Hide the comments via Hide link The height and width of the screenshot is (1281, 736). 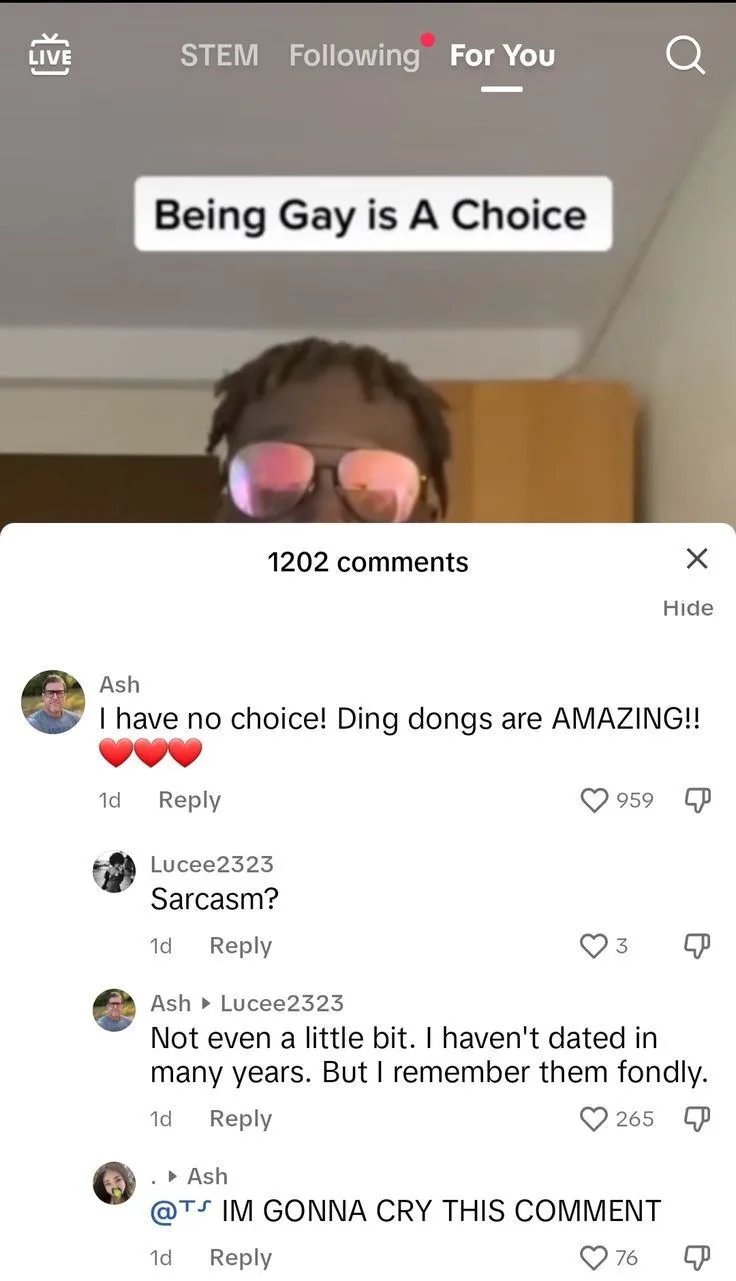[x=688, y=608]
